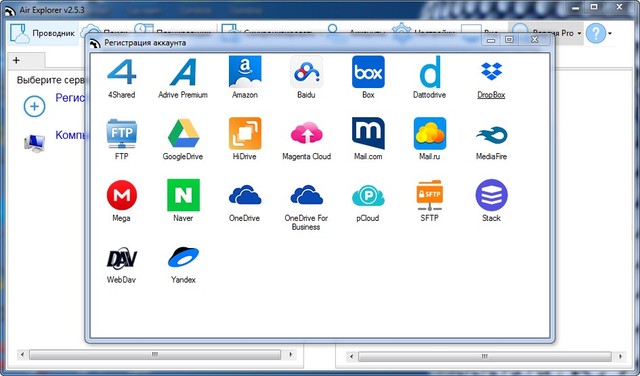Screen dimensions: 640x376
Task: Close the Регистрация аккаунта dialog
Action: point(534,40)
